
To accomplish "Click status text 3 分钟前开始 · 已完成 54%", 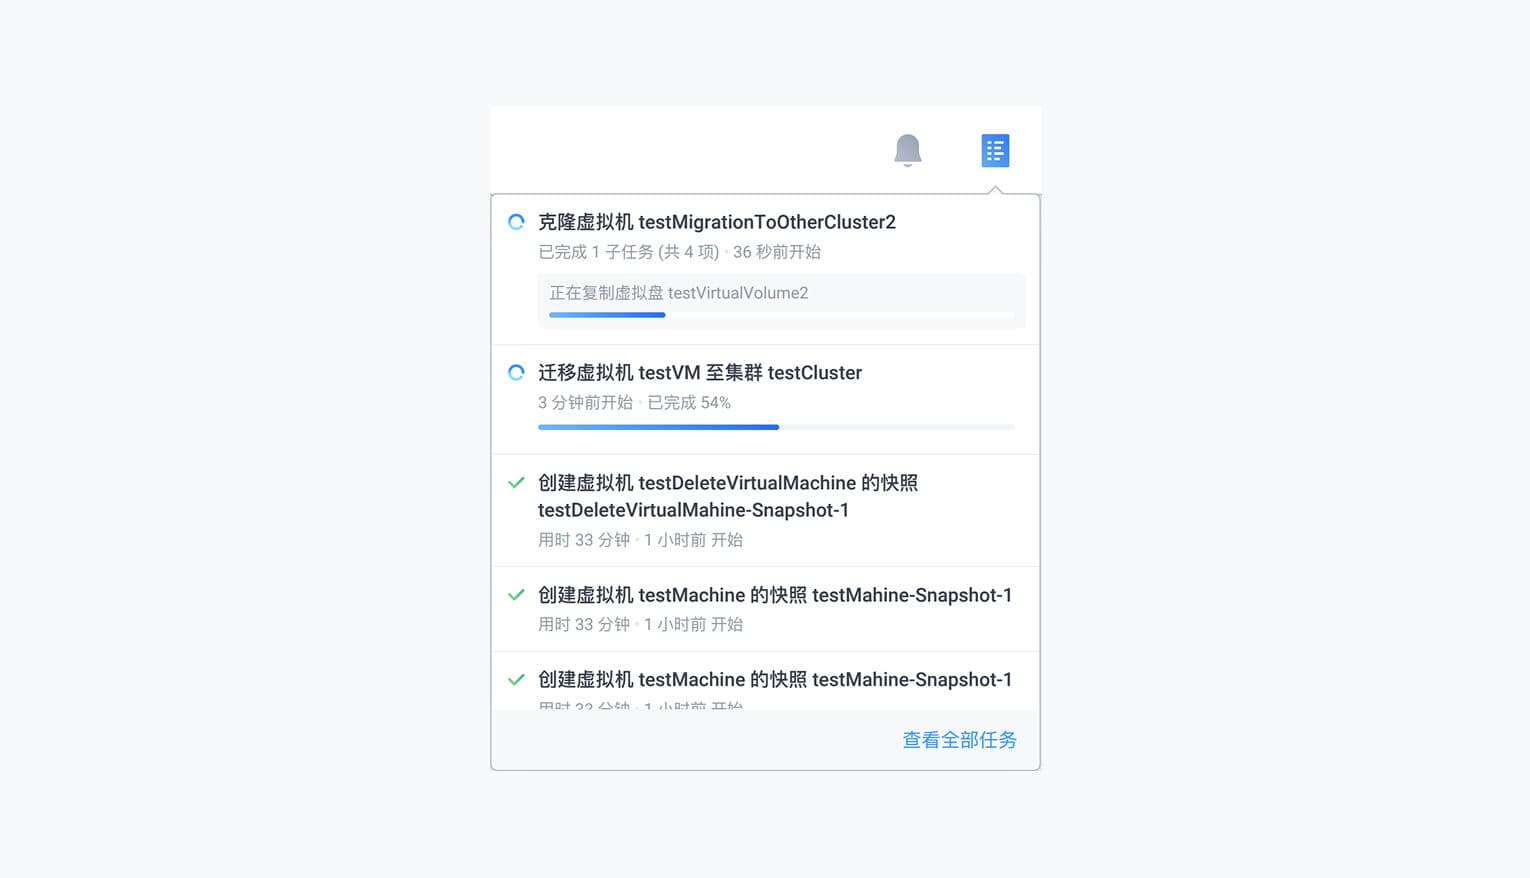I will (x=634, y=403).
